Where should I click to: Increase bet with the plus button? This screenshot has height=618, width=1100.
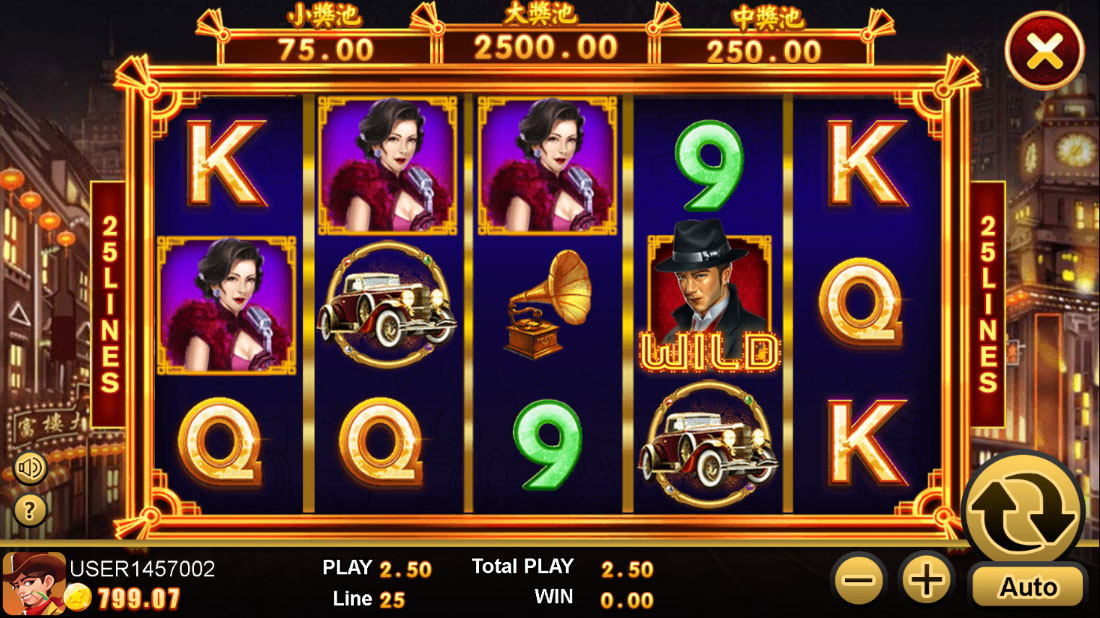point(927,581)
